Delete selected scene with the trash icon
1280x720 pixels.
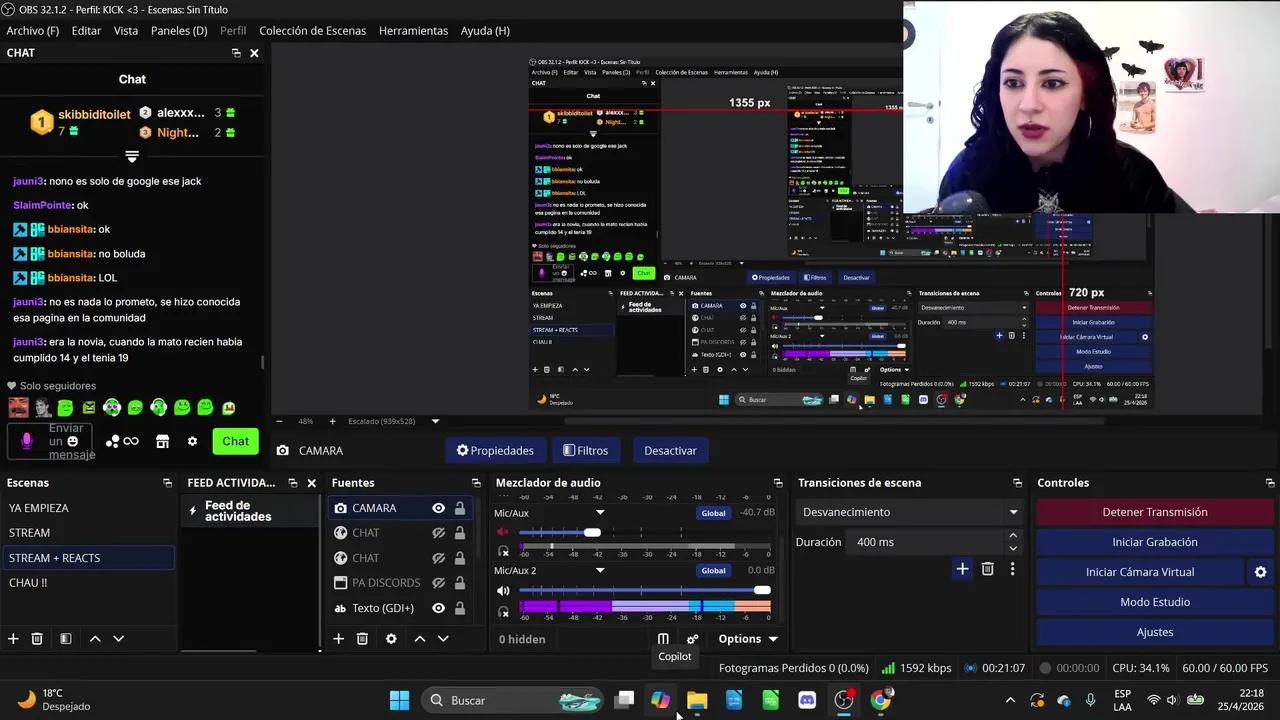point(37,639)
